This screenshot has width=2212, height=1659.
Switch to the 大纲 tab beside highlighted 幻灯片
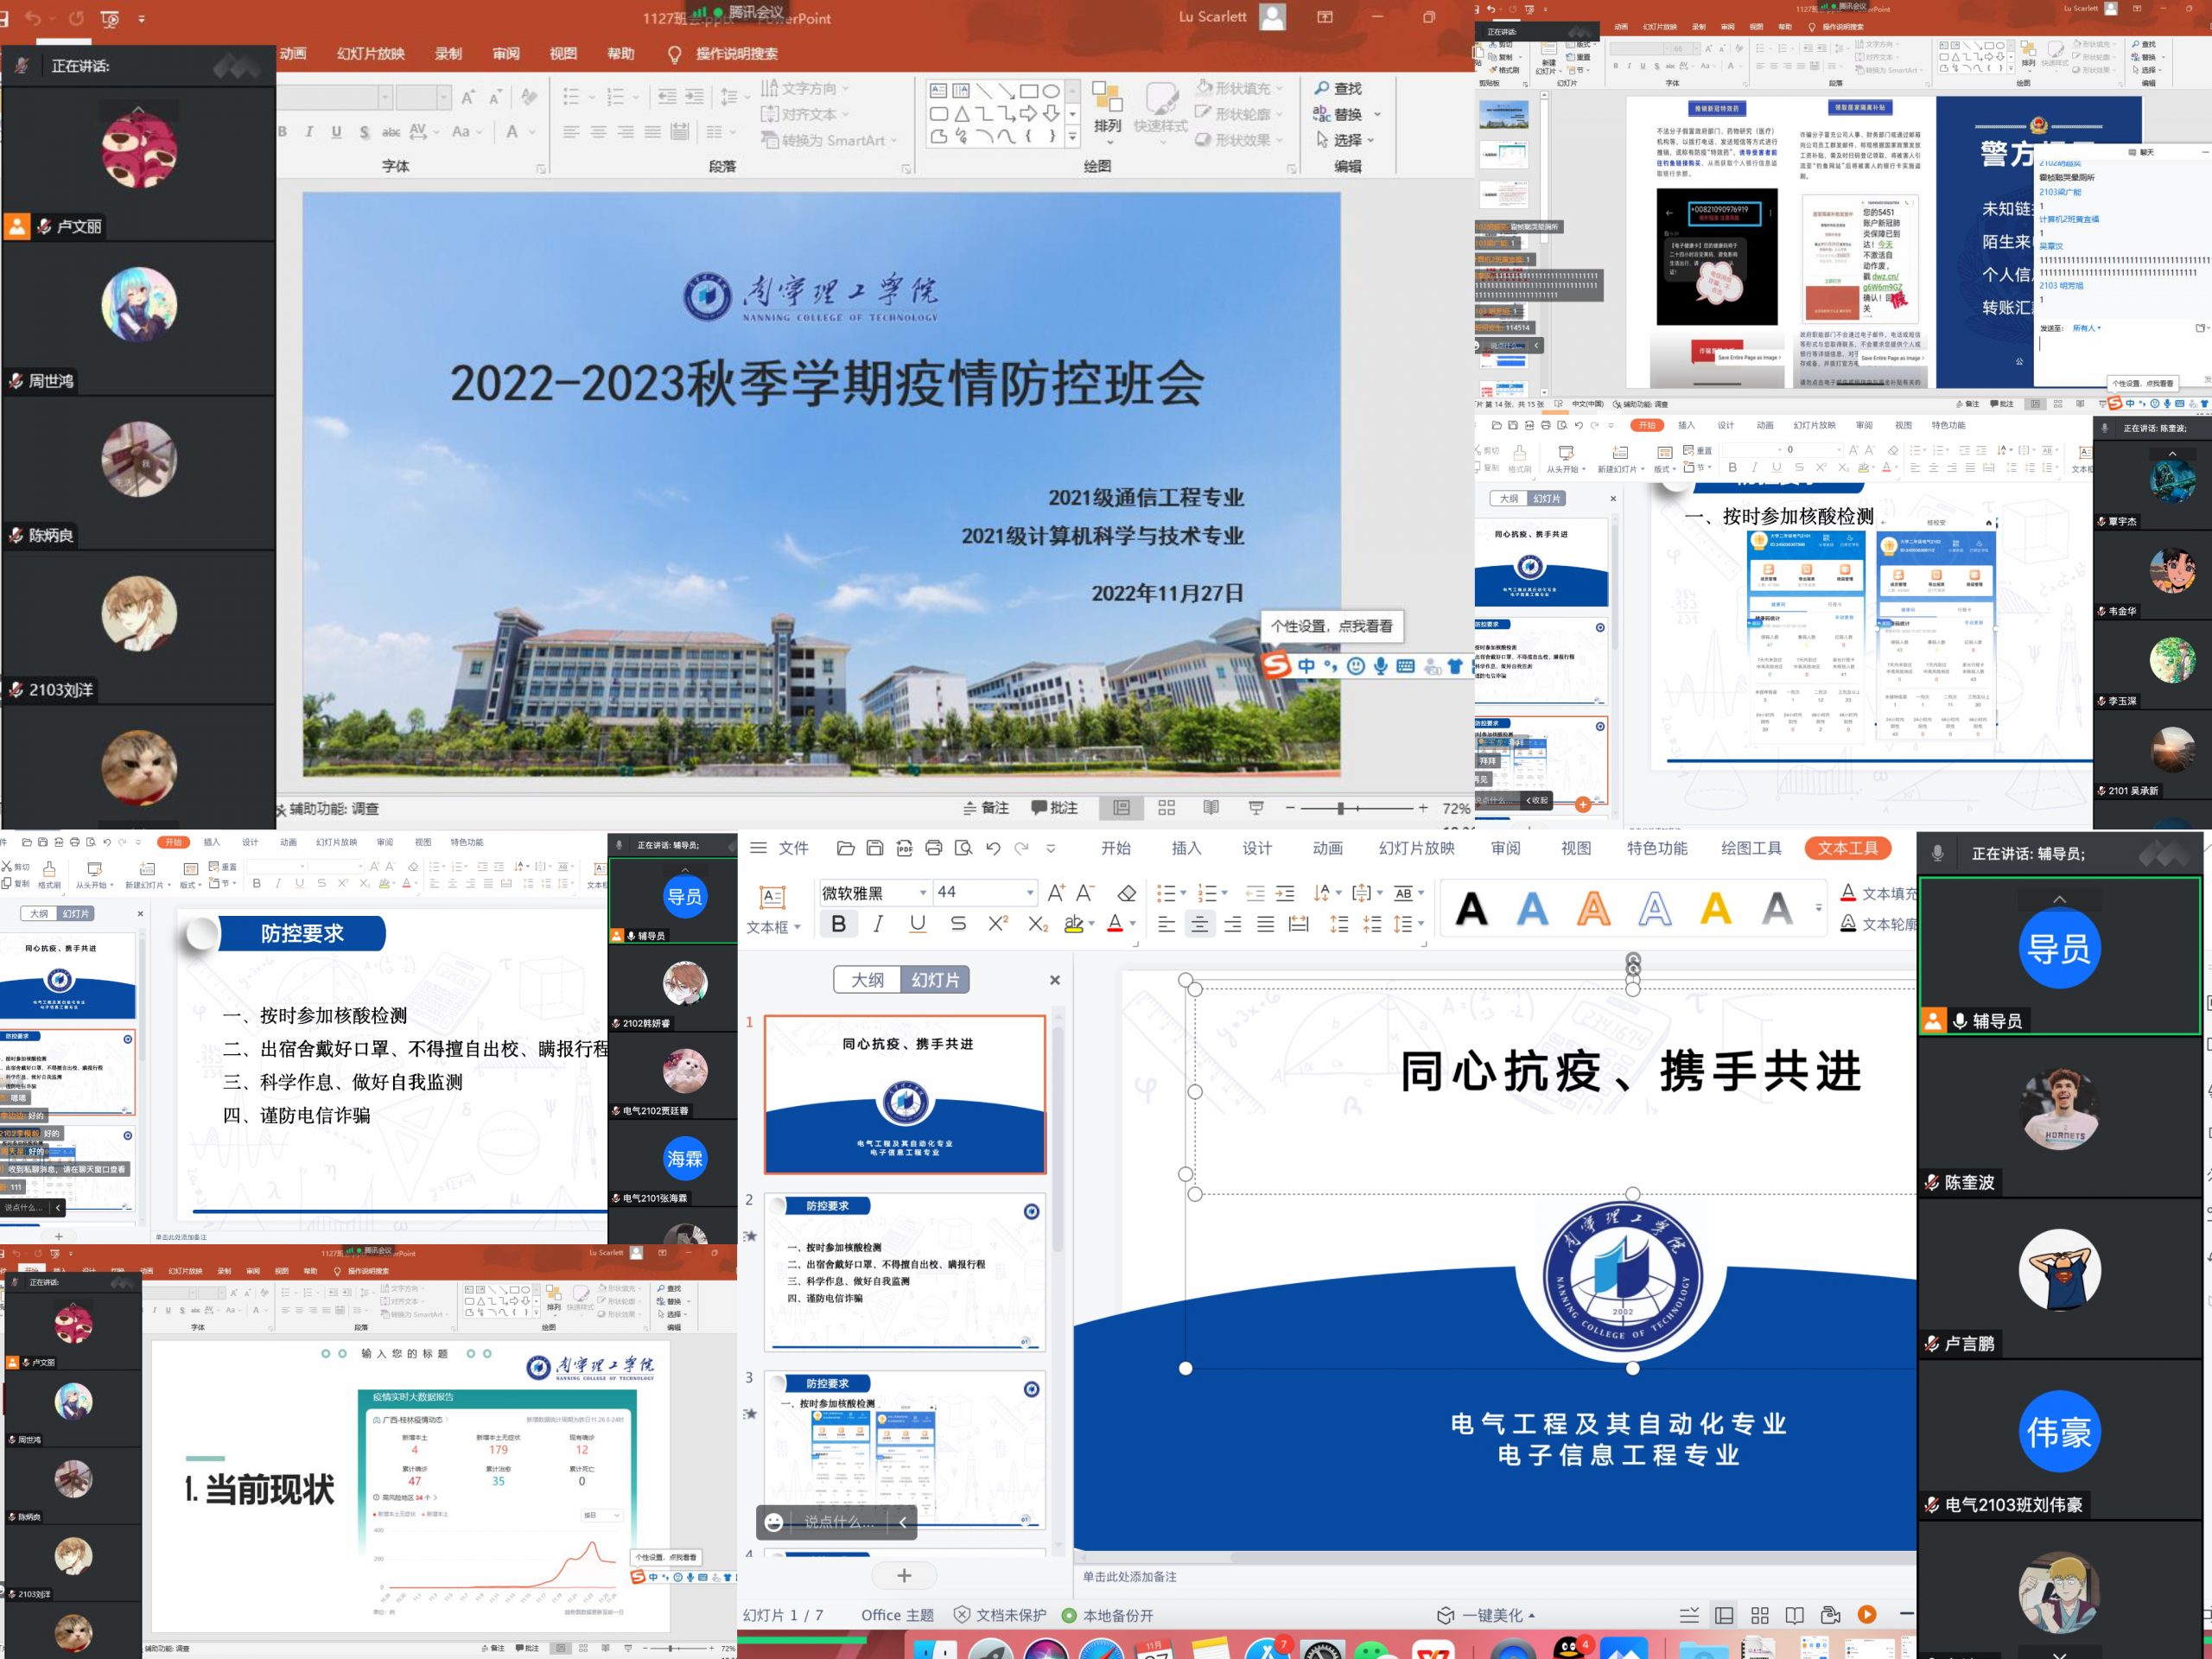coord(867,980)
